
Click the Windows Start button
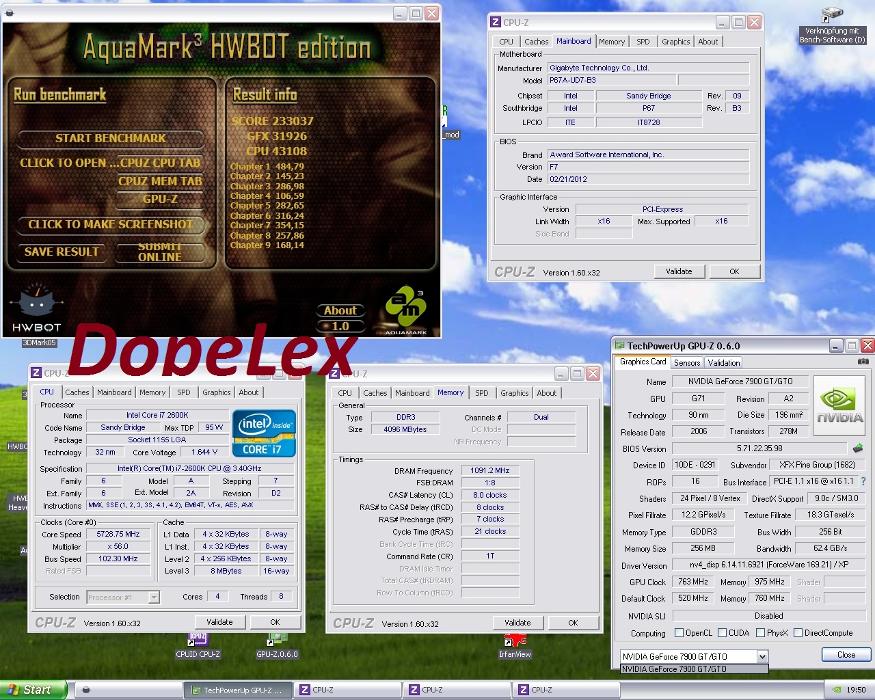pos(33,690)
